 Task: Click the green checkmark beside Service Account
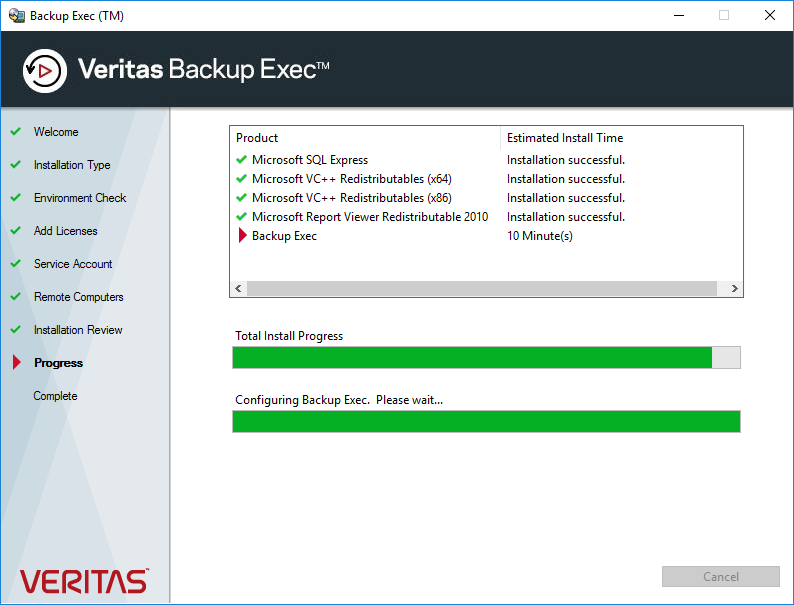coord(16,263)
